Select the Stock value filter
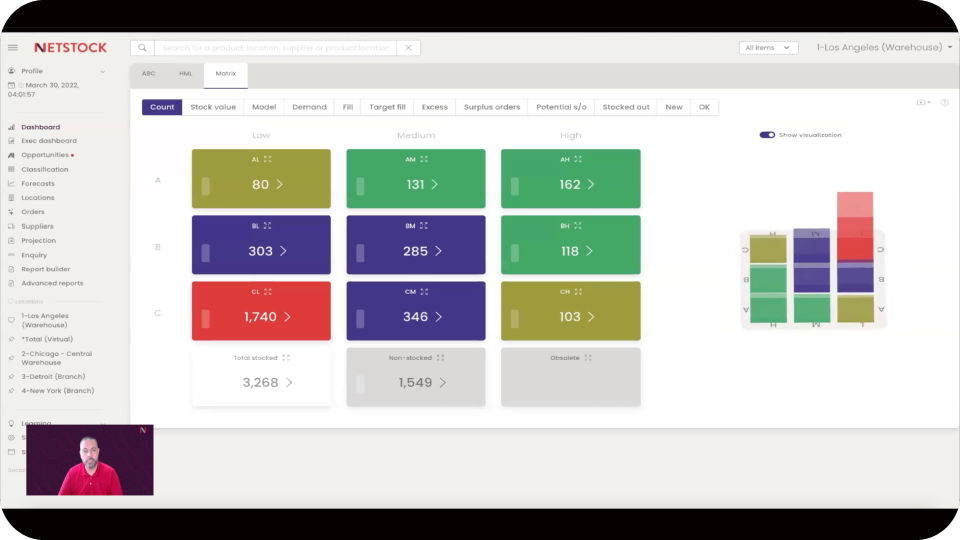Screen dimensions: 960x540 [213, 107]
